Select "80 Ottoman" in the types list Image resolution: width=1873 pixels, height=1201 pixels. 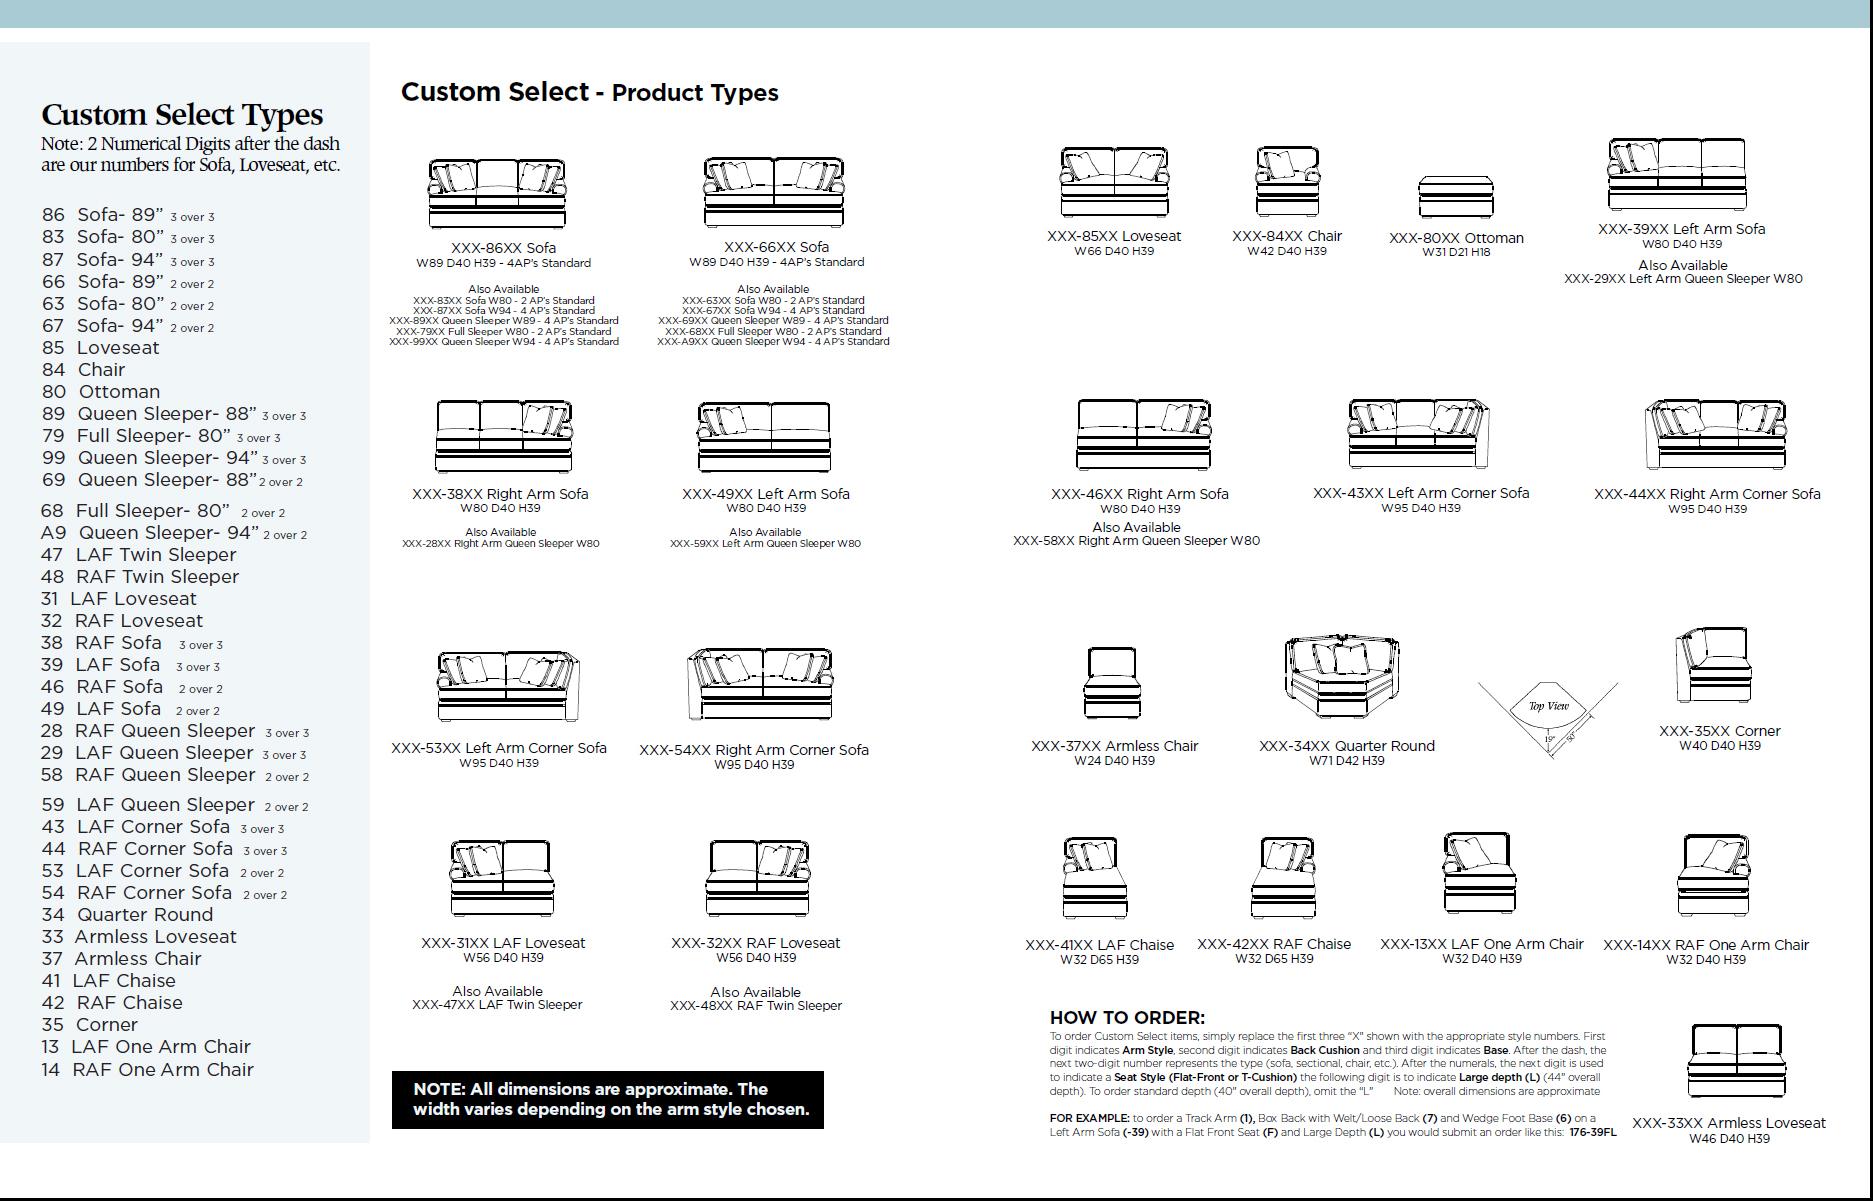pyautogui.click(x=101, y=392)
